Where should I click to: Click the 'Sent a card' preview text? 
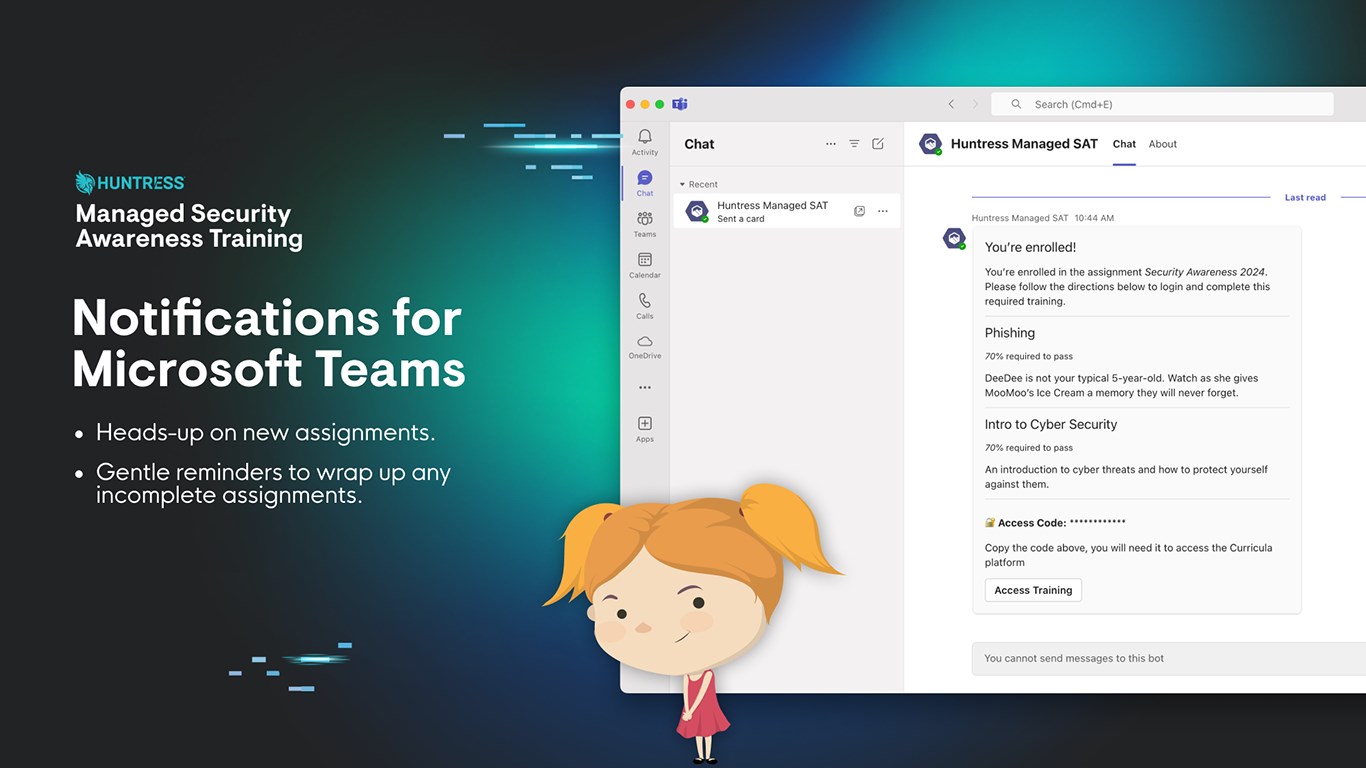click(x=741, y=219)
